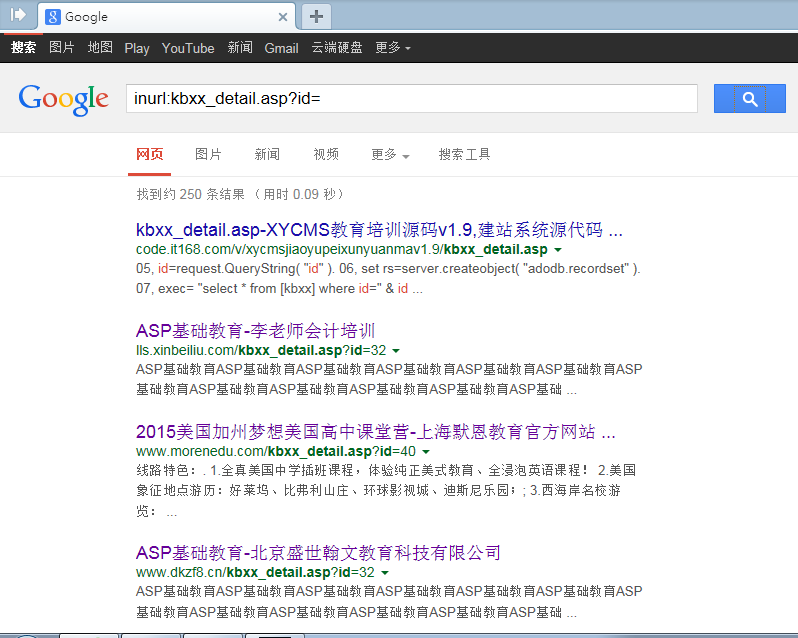The image size is (798, 638).
Task: Focus the search query input field
Action: [412, 98]
